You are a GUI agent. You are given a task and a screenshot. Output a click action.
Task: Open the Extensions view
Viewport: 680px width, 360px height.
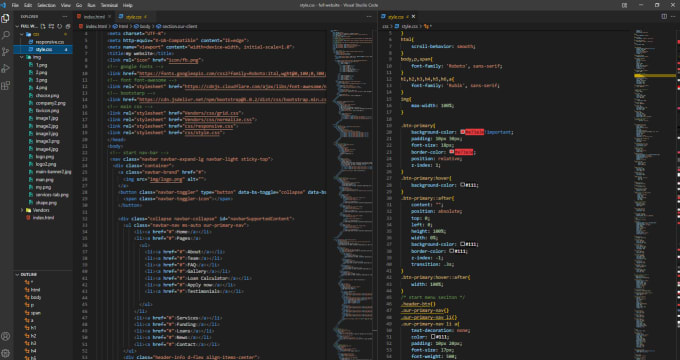(x=6, y=85)
